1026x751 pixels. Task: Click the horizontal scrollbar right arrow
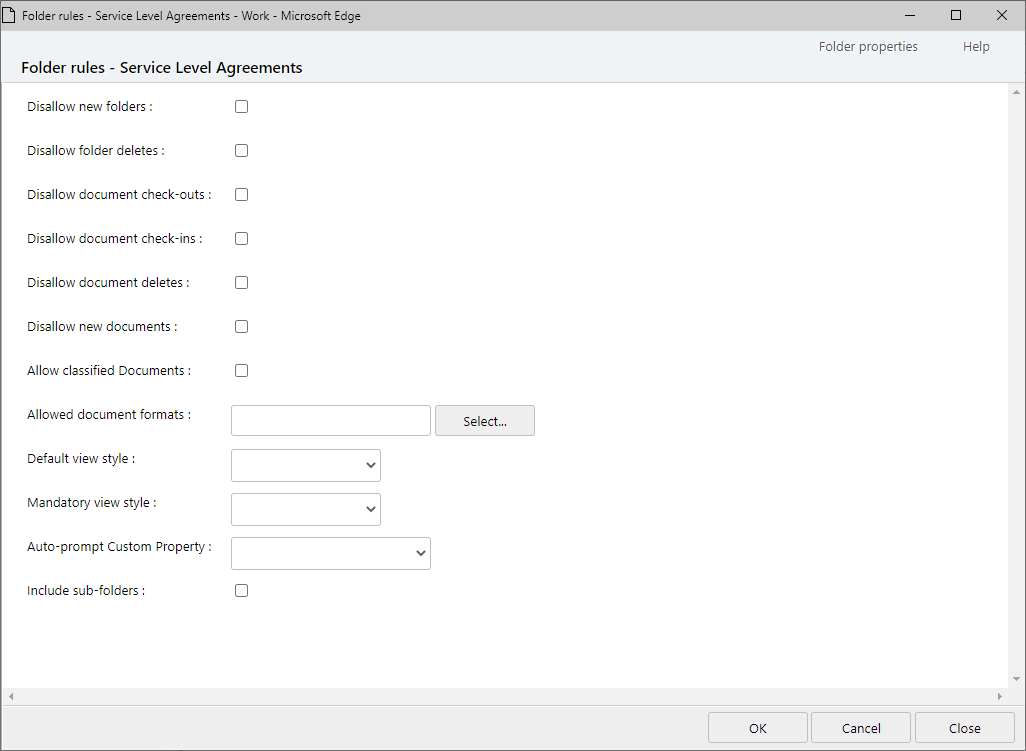click(x=999, y=696)
